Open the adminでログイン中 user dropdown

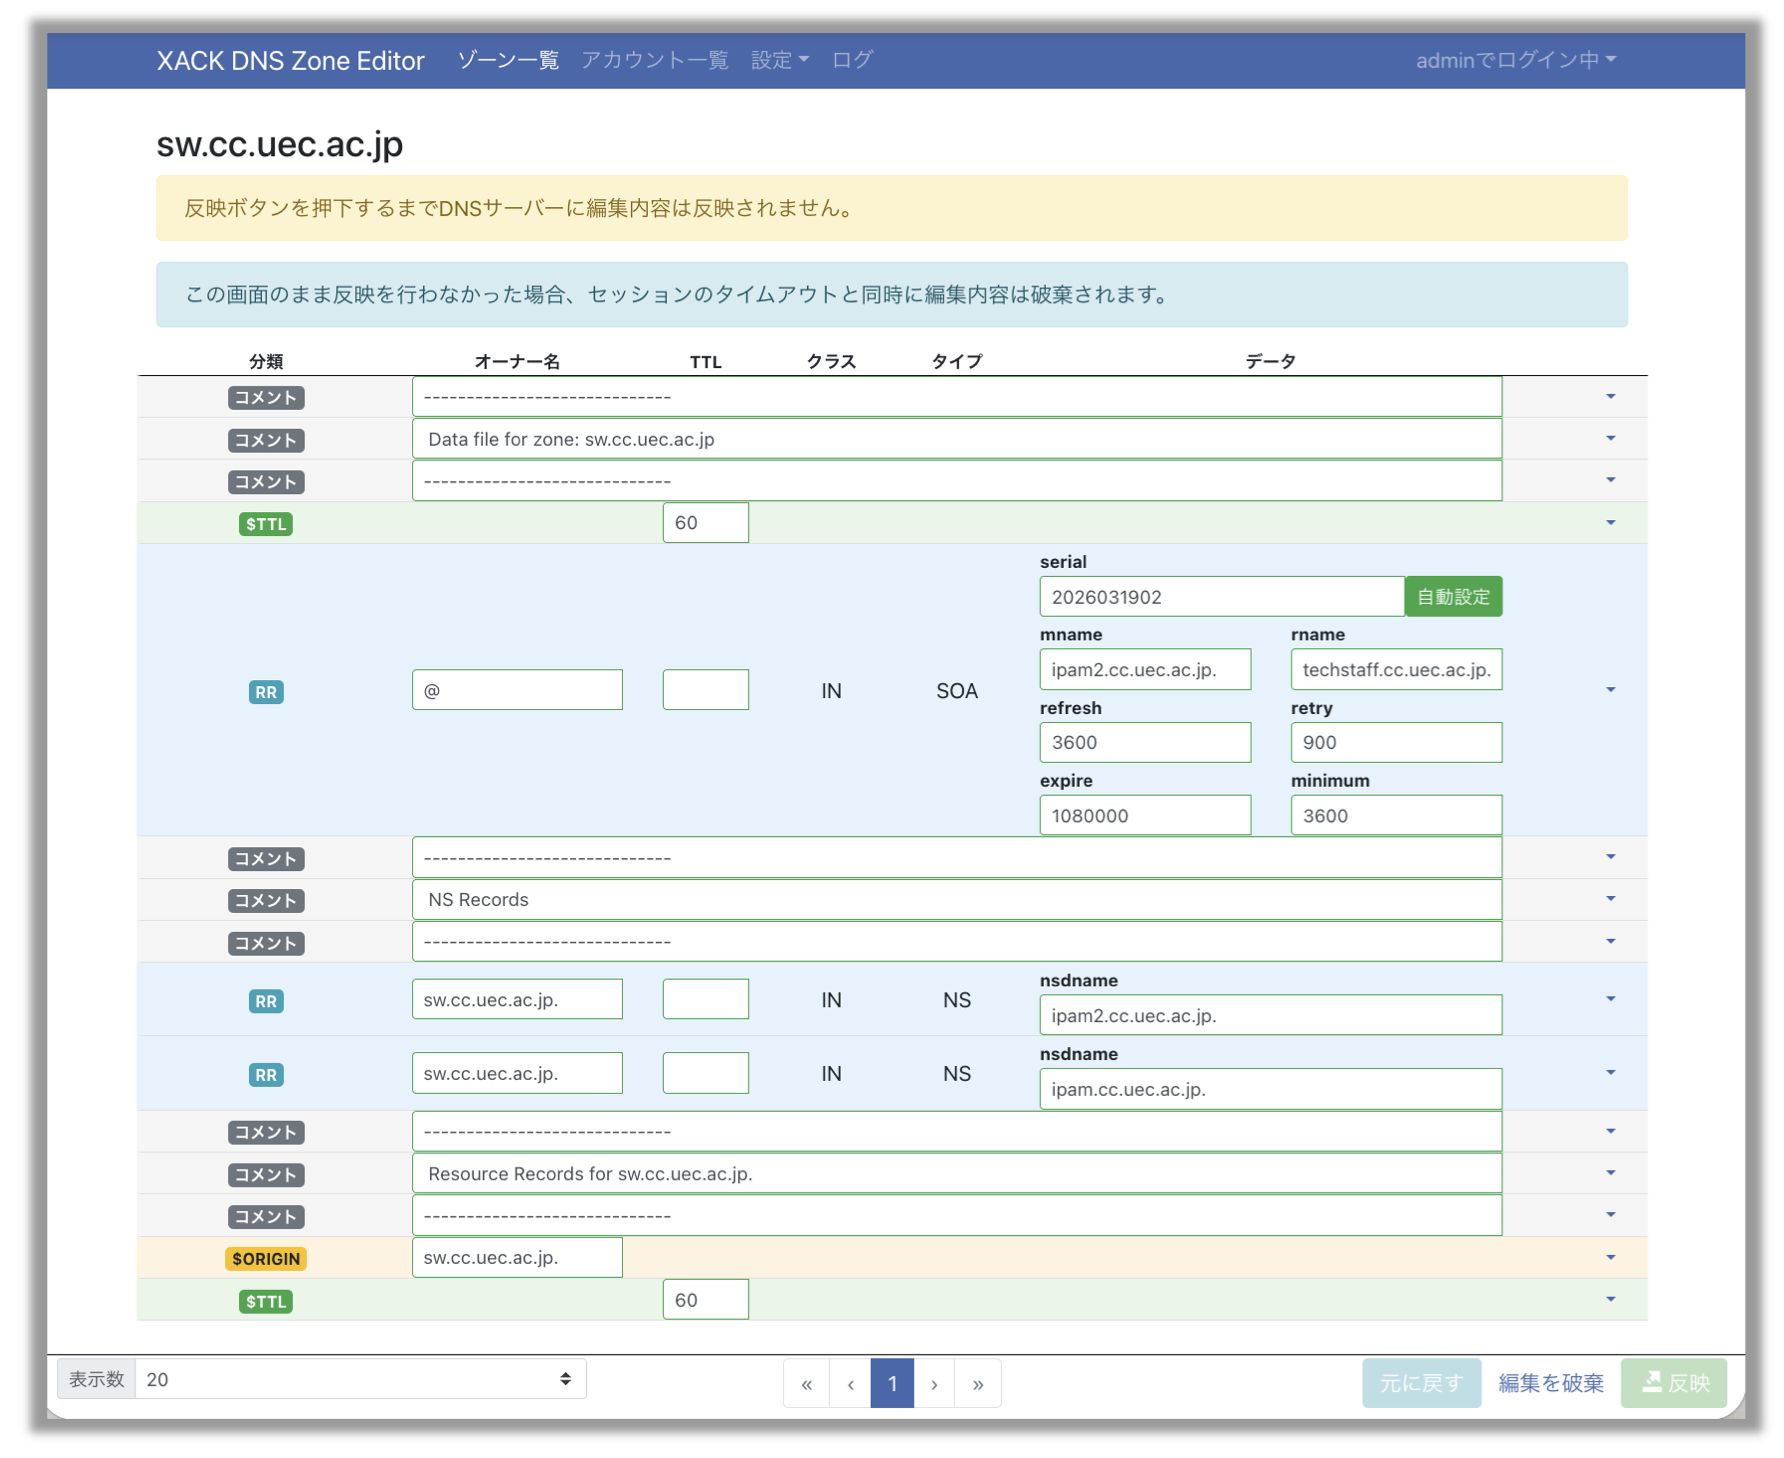[1514, 60]
